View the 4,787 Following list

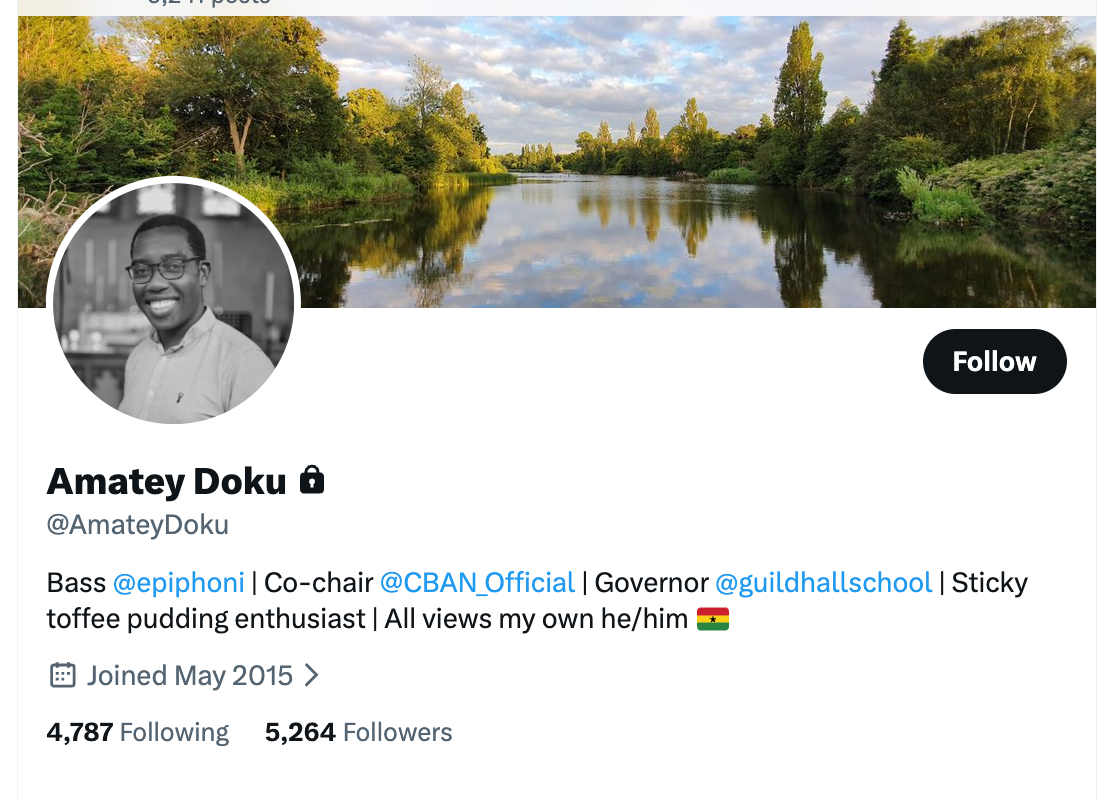[x=138, y=732]
